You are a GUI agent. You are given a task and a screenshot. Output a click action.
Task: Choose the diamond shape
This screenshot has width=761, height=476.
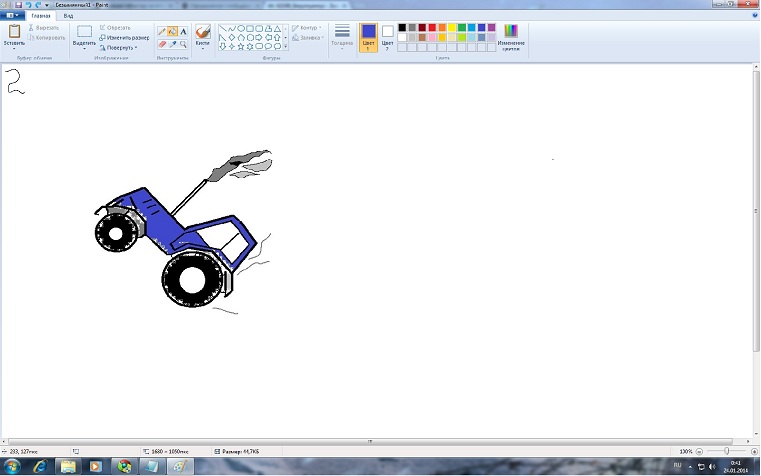[x=232, y=37]
